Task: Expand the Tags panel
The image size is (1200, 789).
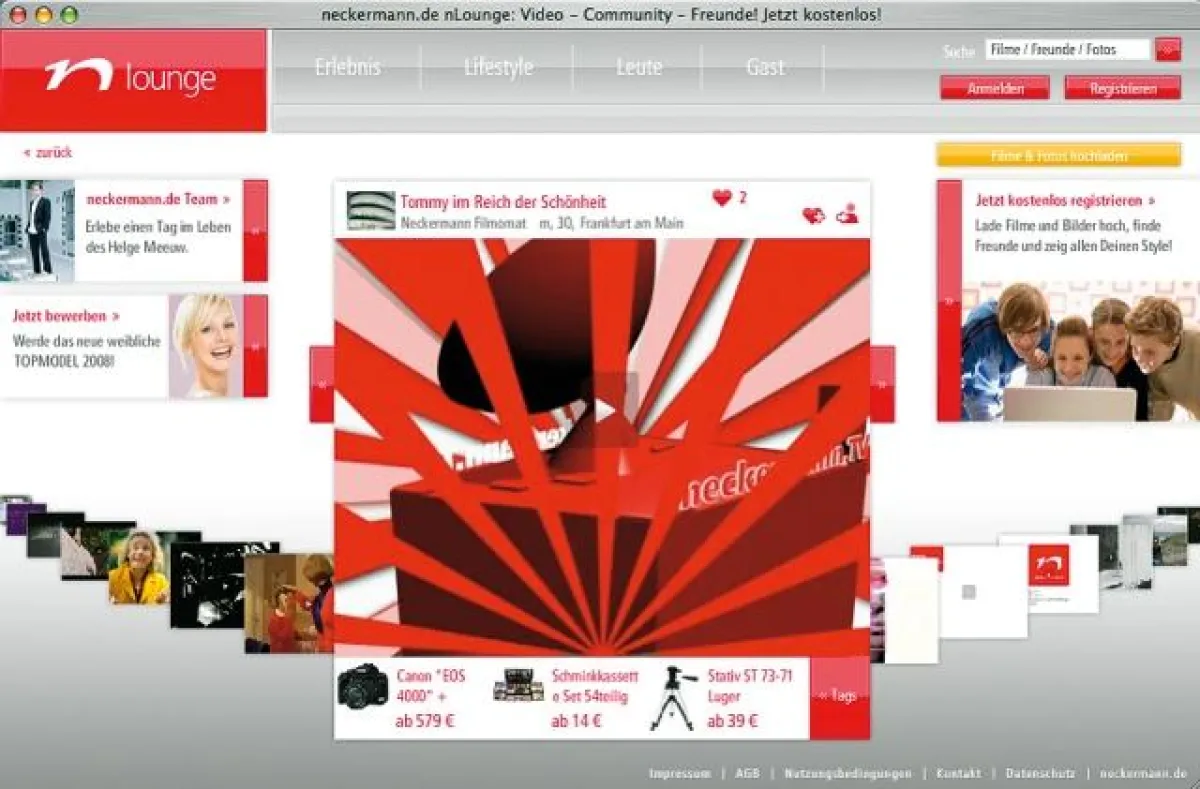Action: [839, 697]
